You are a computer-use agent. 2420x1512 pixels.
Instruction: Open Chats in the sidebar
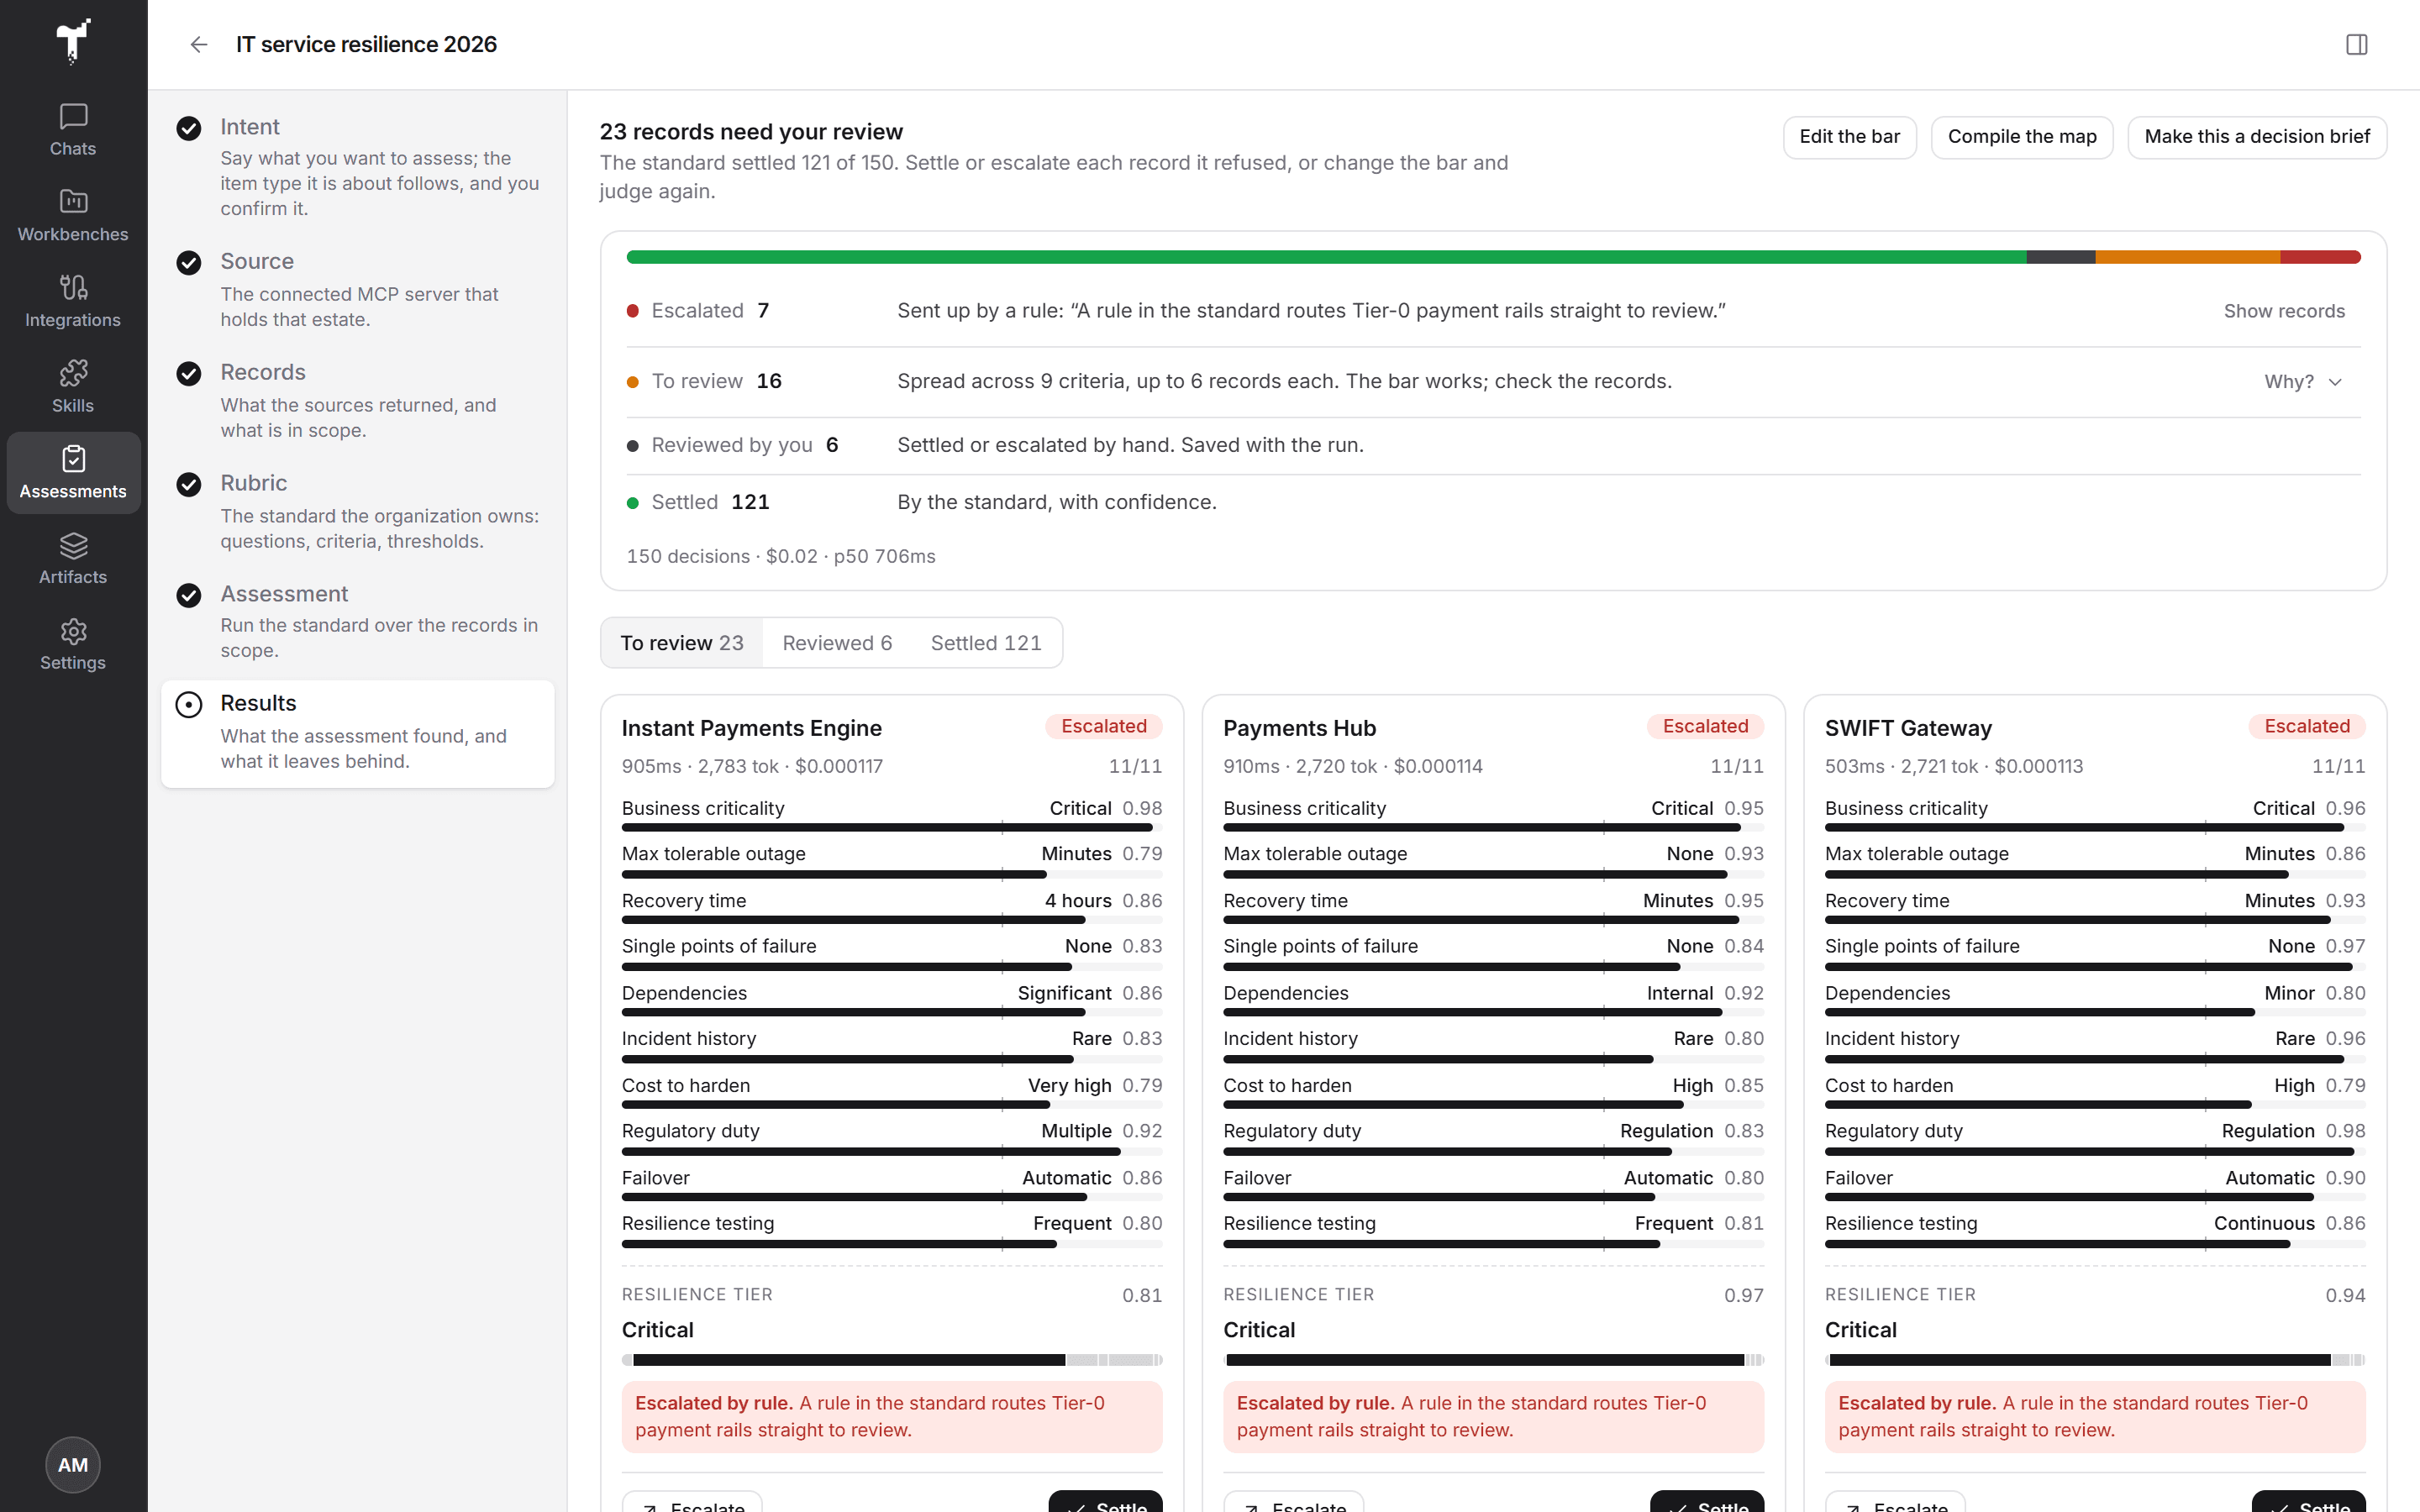(x=73, y=130)
